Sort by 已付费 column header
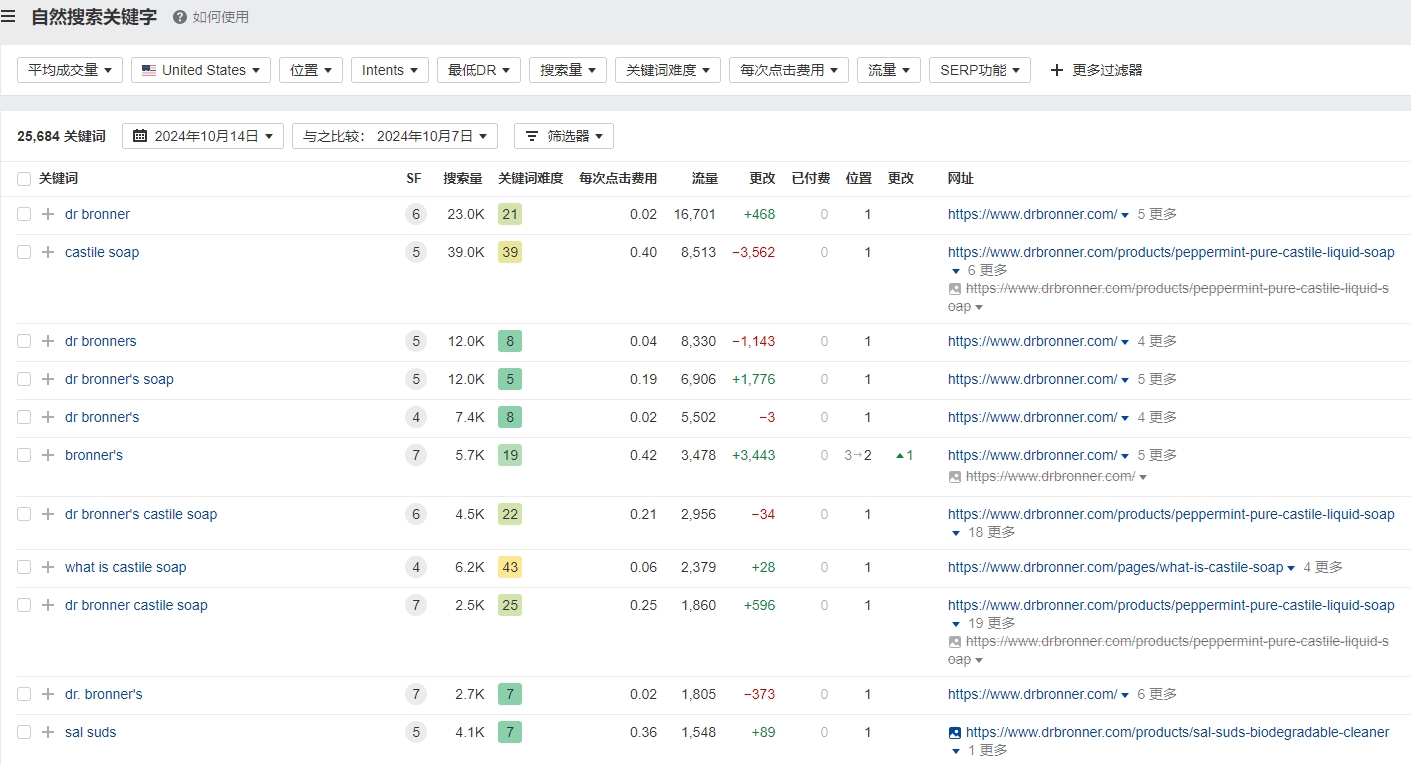 point(811,179)
